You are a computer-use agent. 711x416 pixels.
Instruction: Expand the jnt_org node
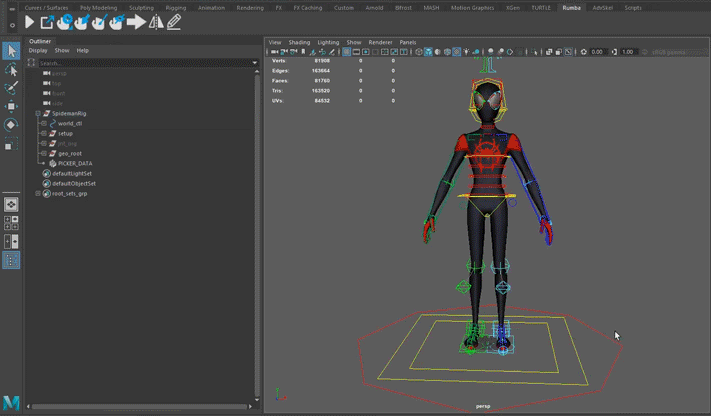44,143
